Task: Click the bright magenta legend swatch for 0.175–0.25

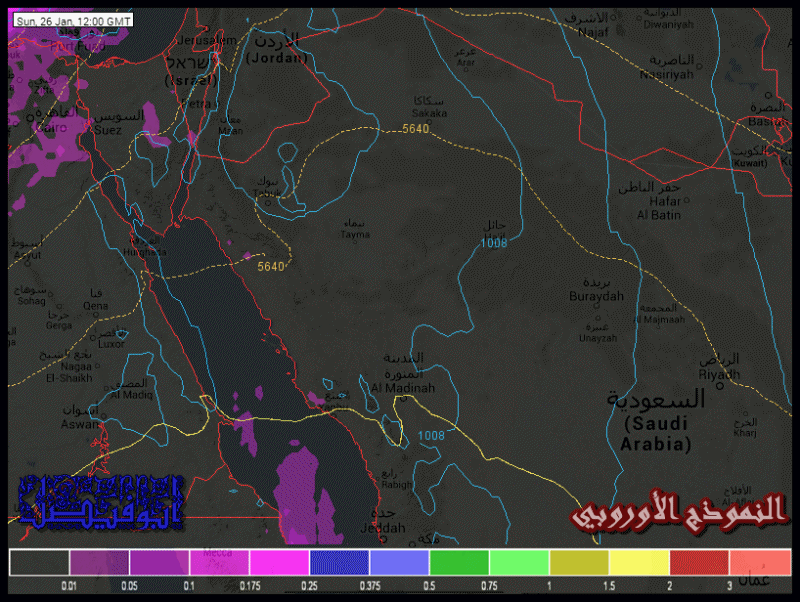Action: 279,562
